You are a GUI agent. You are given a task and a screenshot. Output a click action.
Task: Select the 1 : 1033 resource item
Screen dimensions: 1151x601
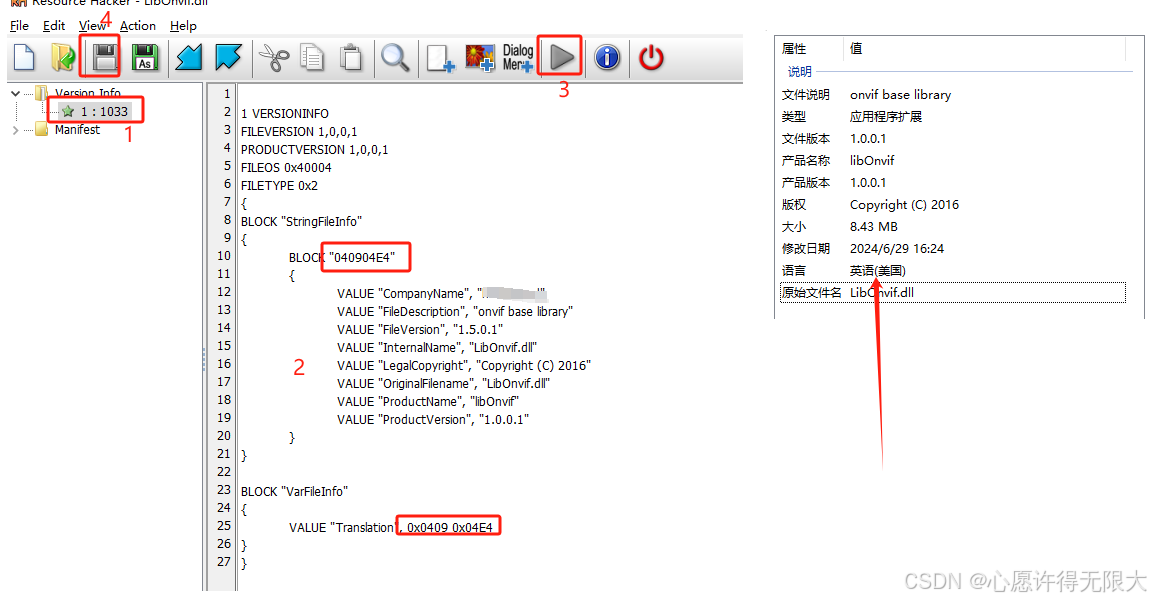click(x=95, y=112)
